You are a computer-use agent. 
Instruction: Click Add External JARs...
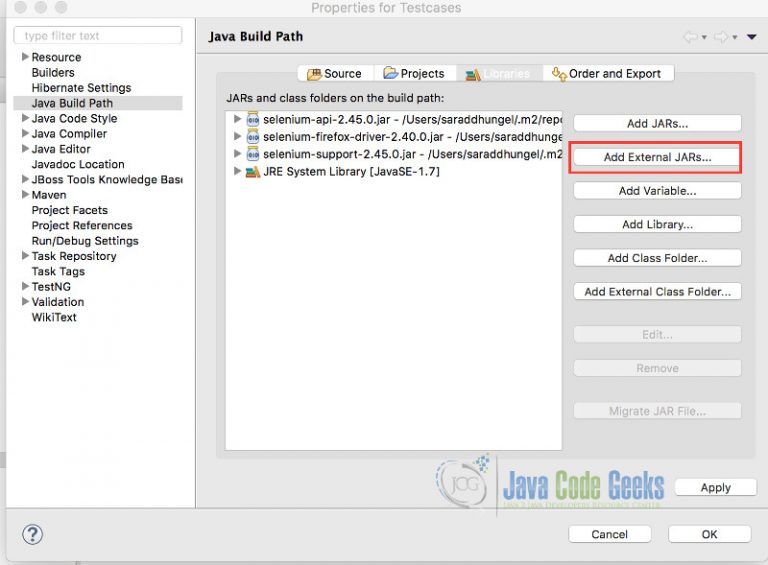tap(657, 157)
